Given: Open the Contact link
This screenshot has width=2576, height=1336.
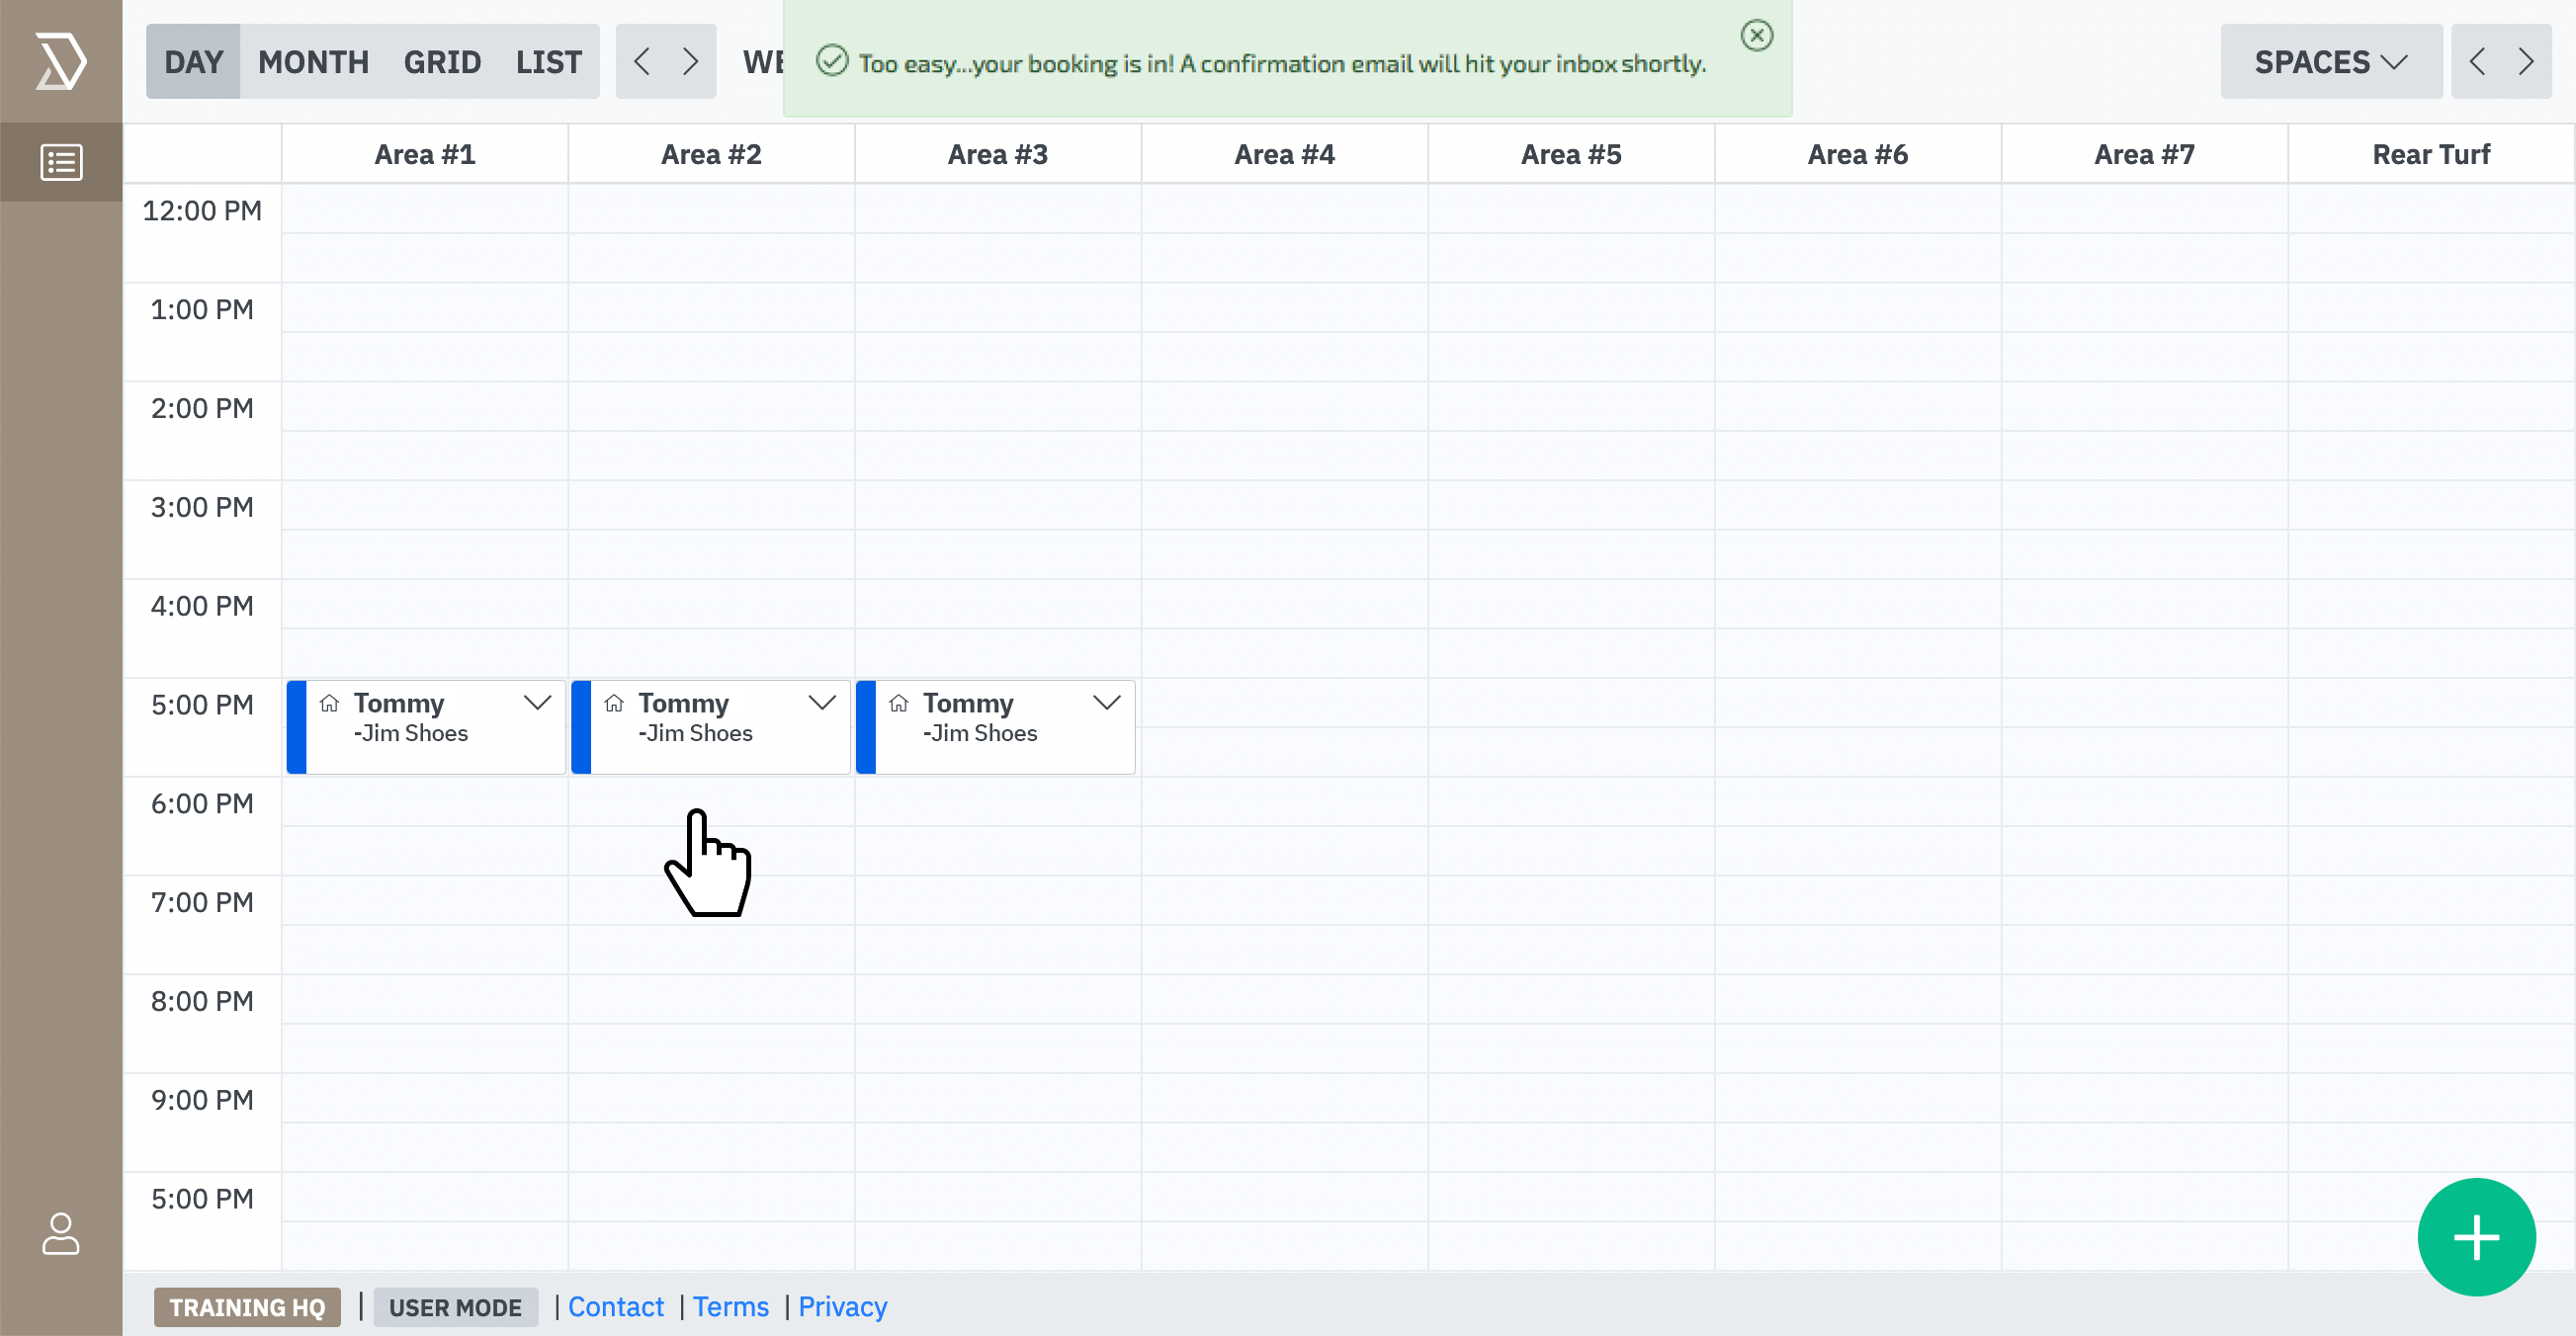Looking at the screenshot, I should pos(616,1306).
